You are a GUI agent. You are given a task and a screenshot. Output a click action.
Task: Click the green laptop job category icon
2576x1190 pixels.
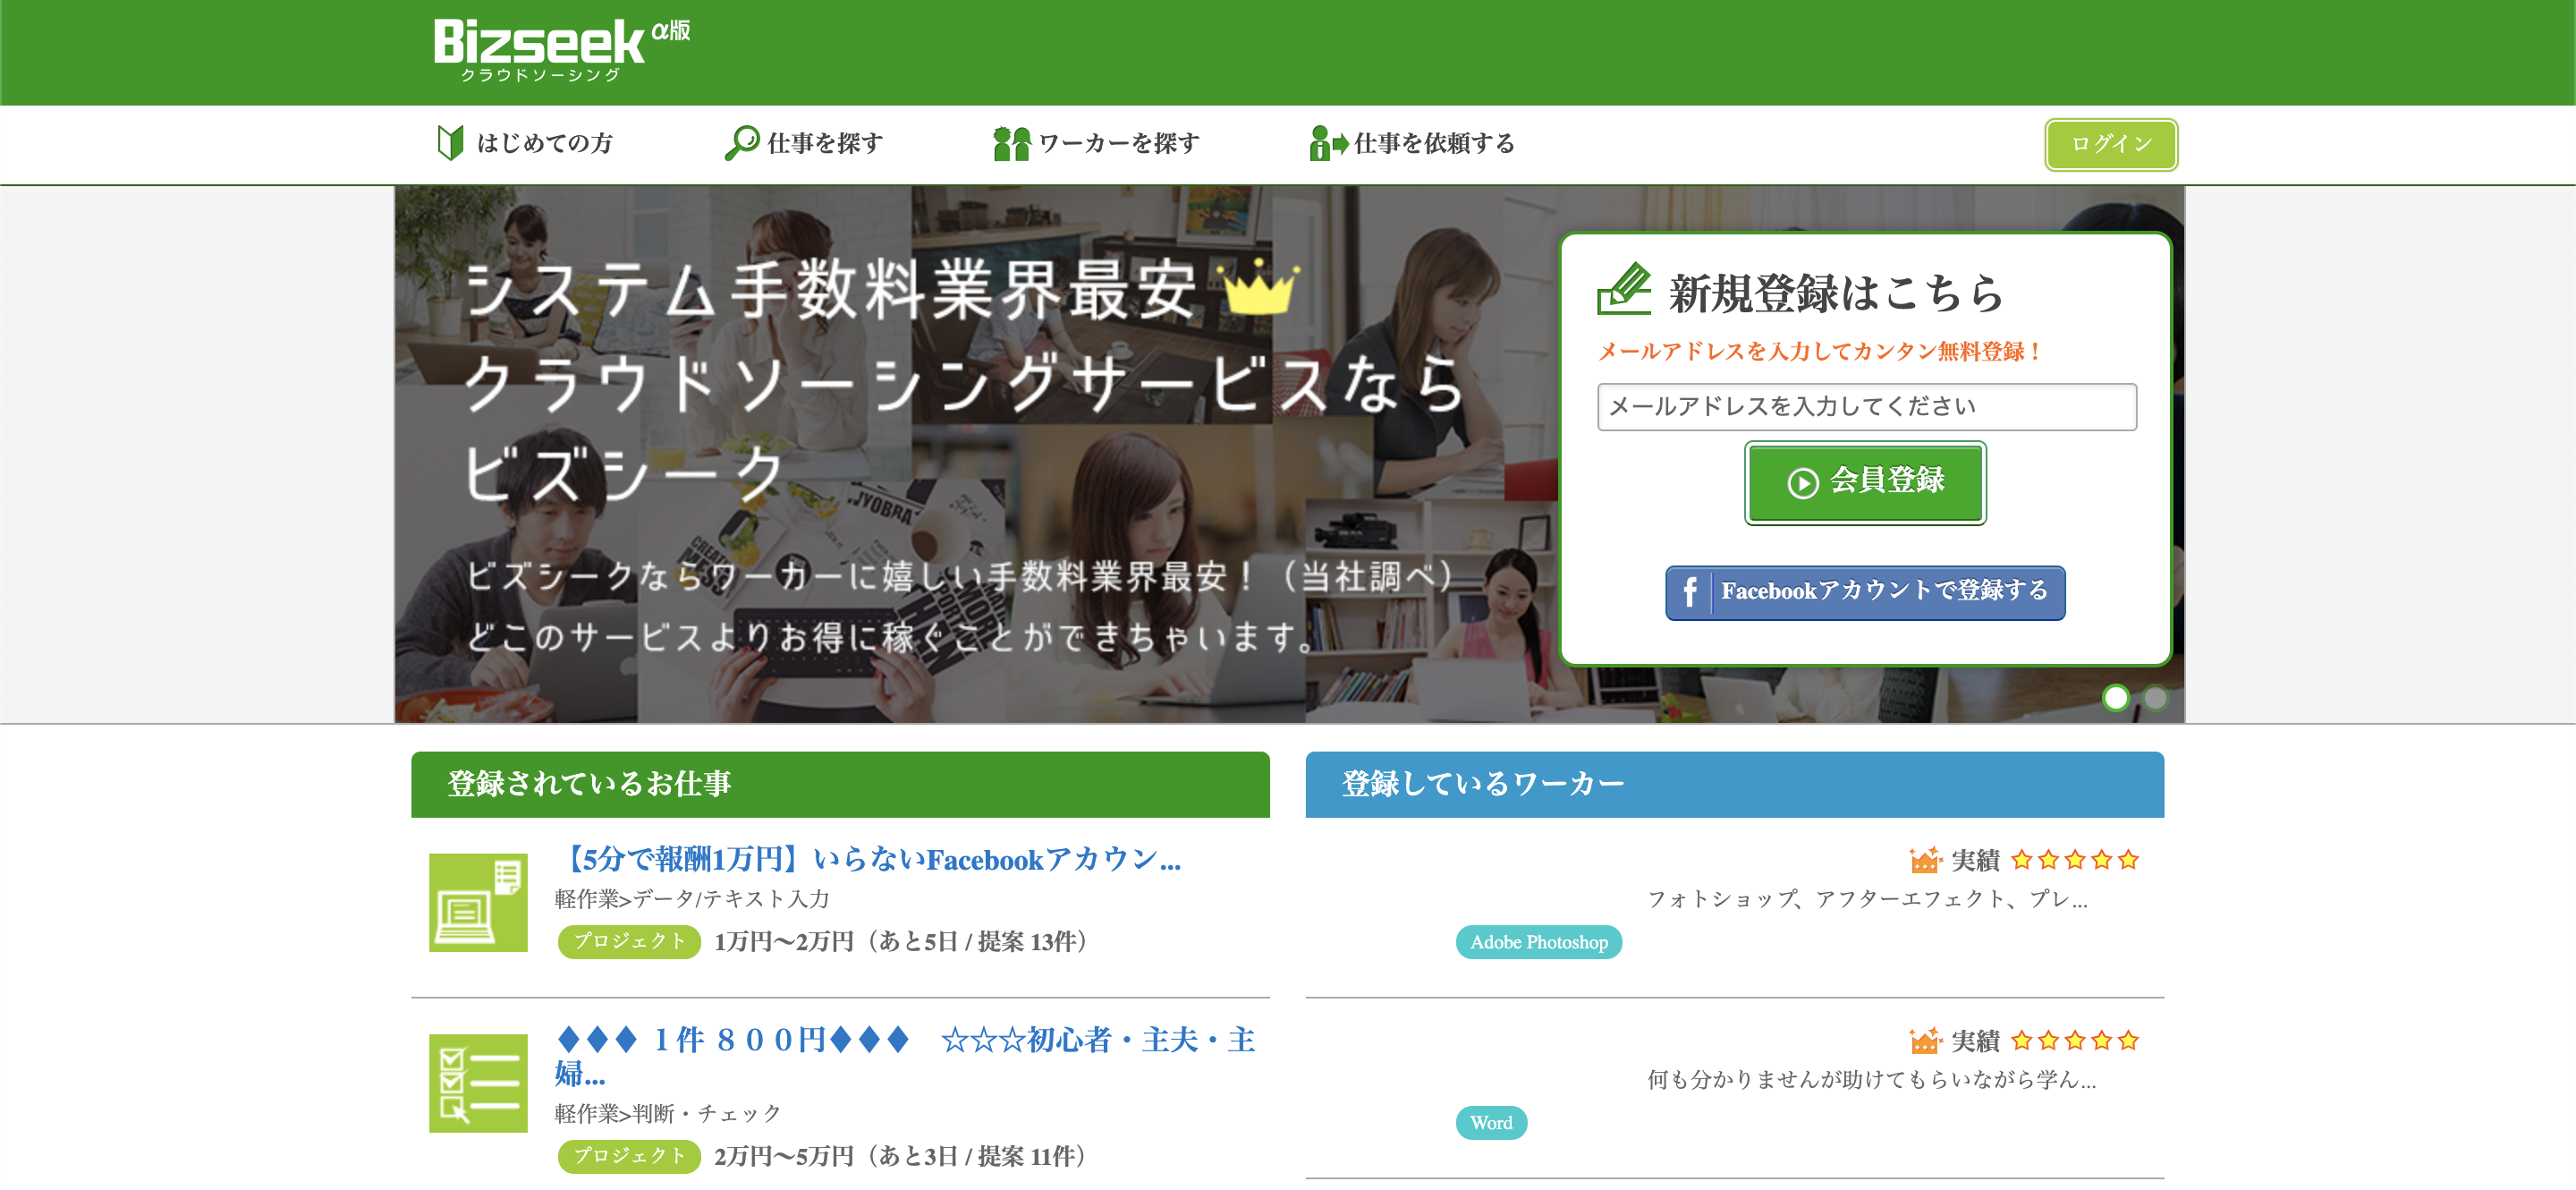tap(478, 902)
